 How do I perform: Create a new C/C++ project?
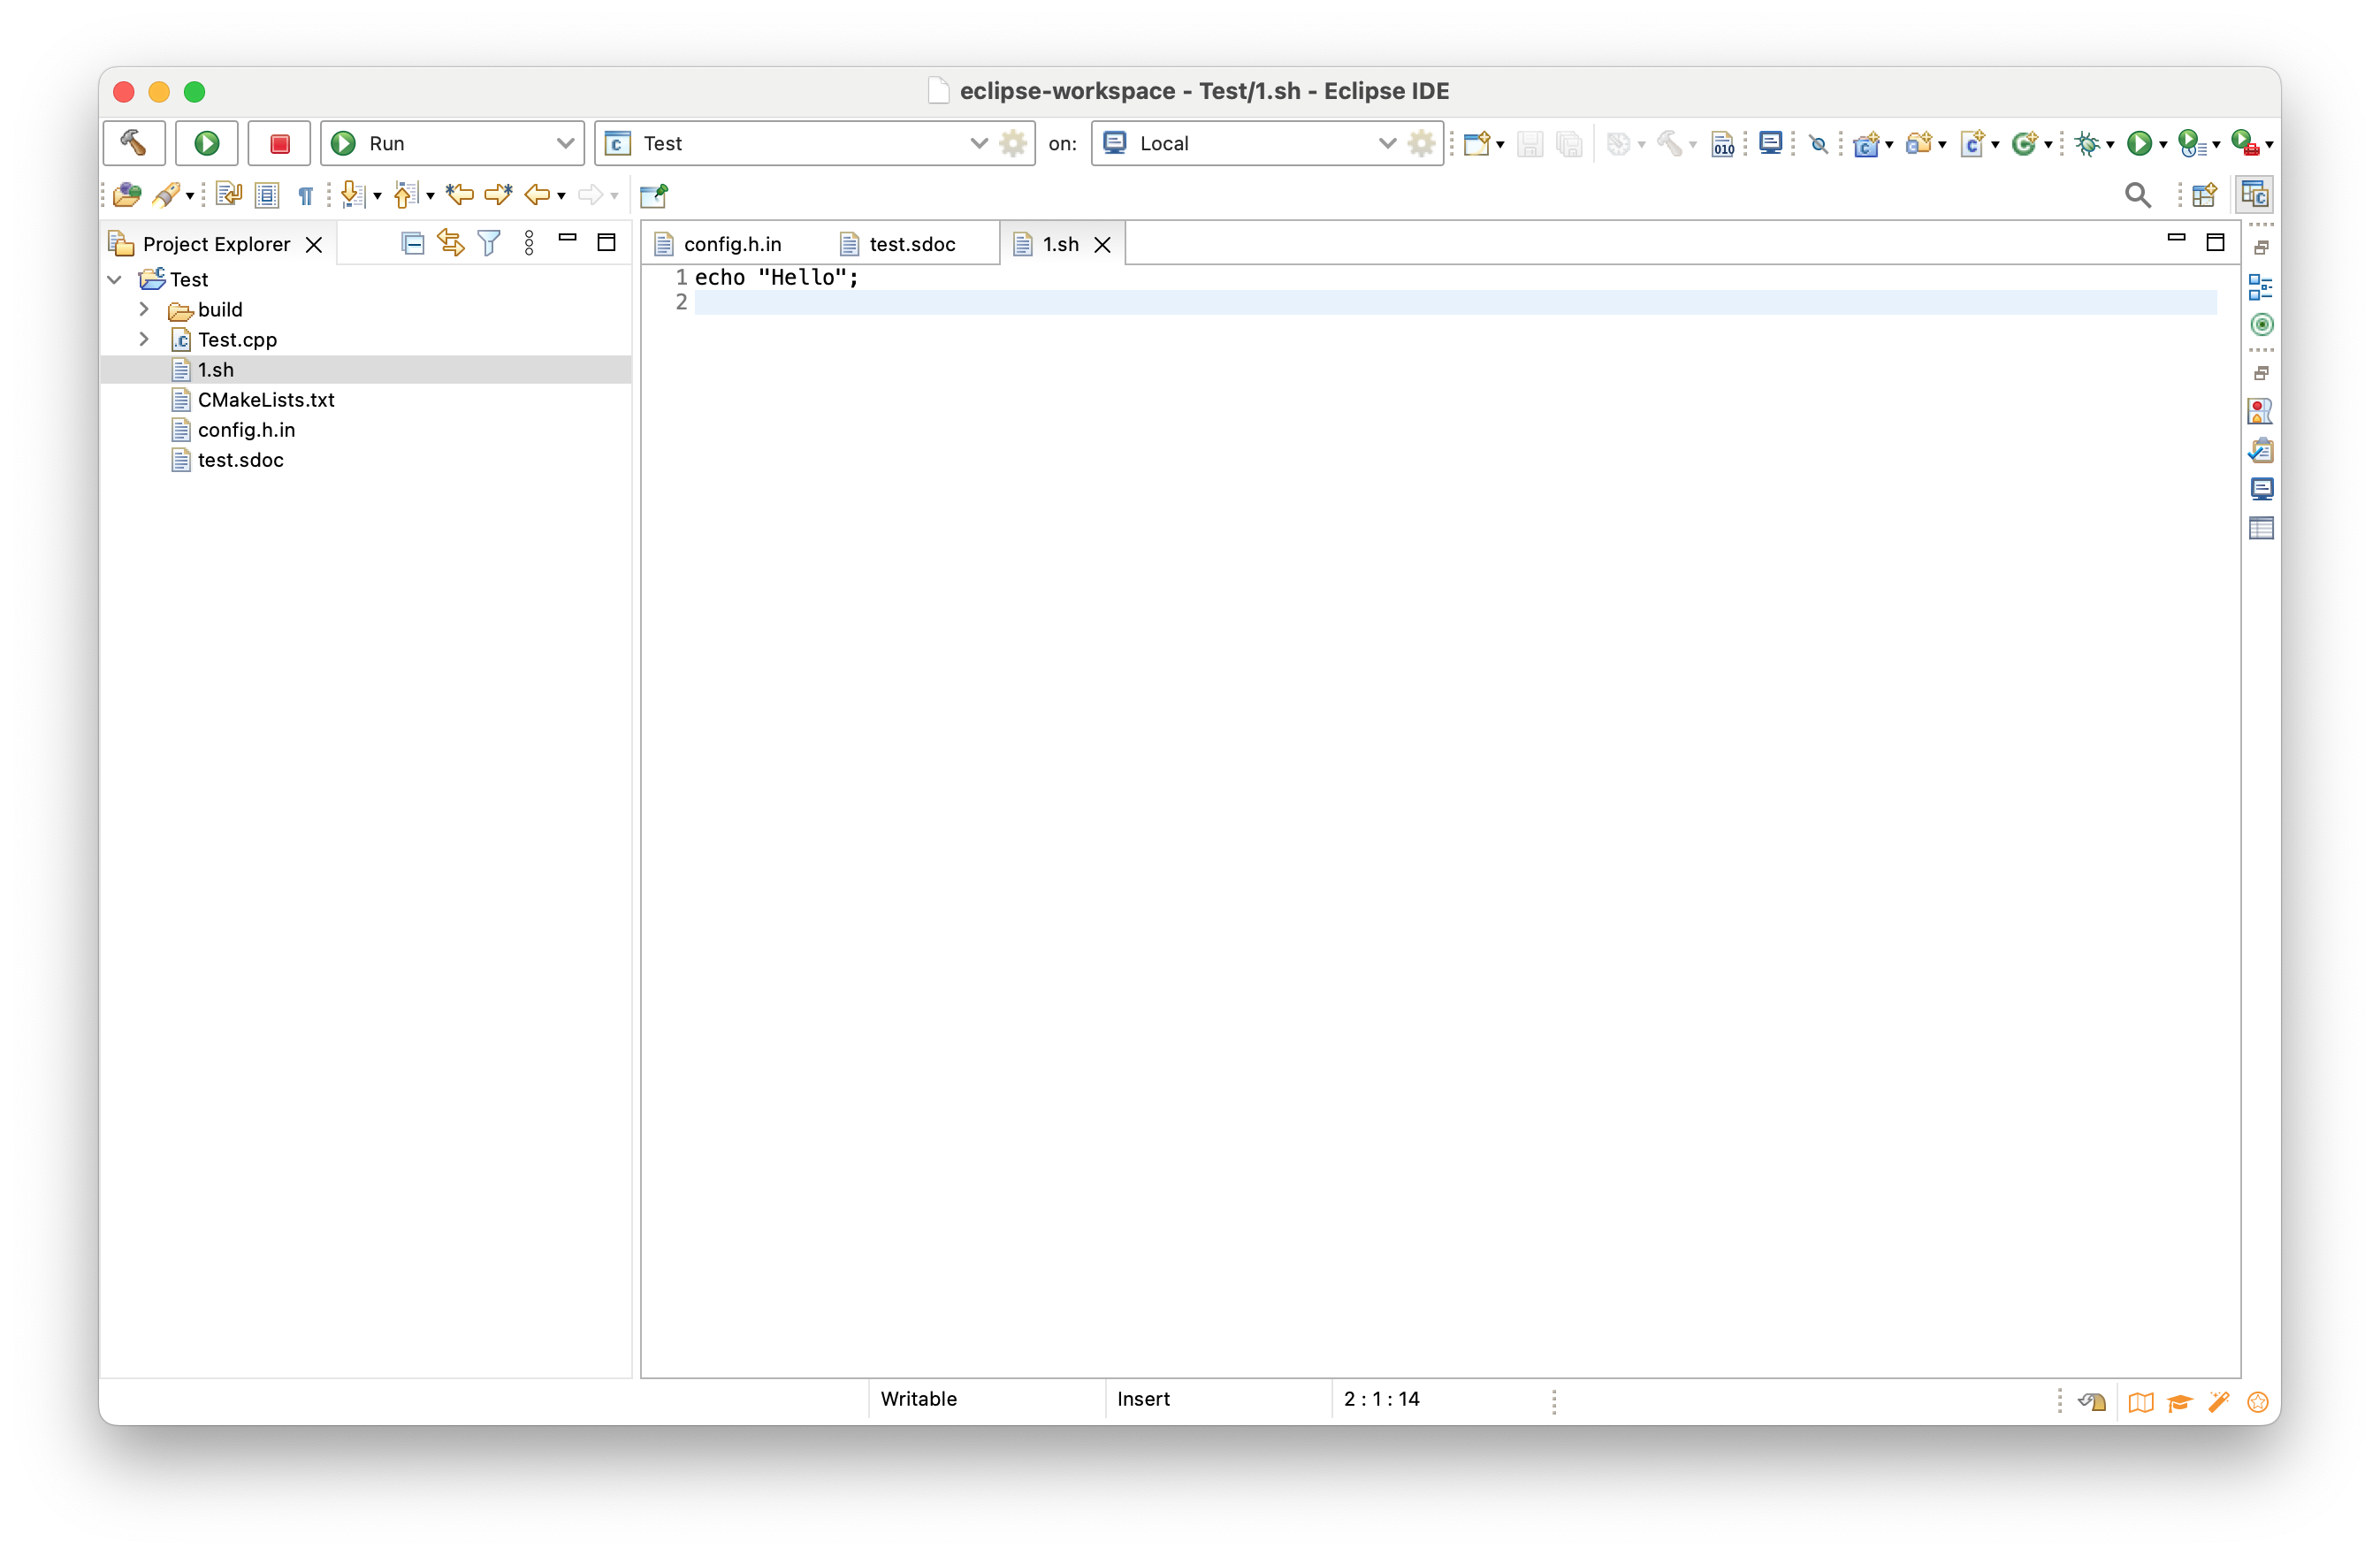point(1869,143)
